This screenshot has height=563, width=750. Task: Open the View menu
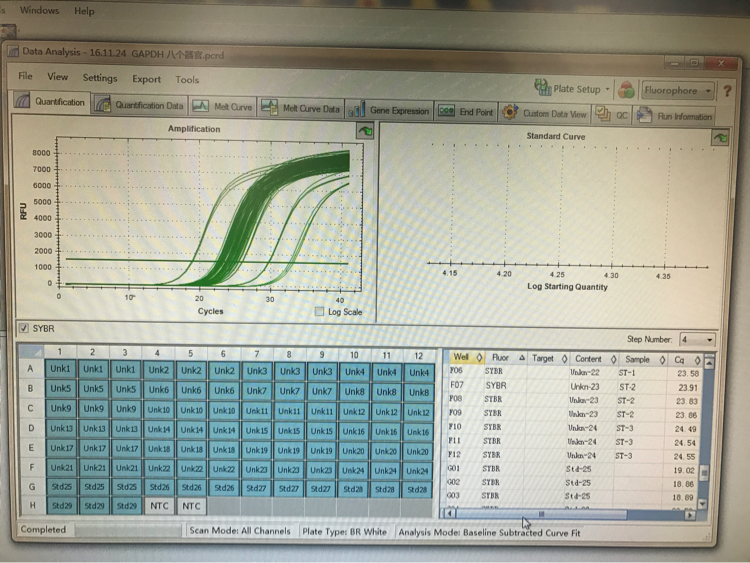pyautogui.click(x=57, y=77)
